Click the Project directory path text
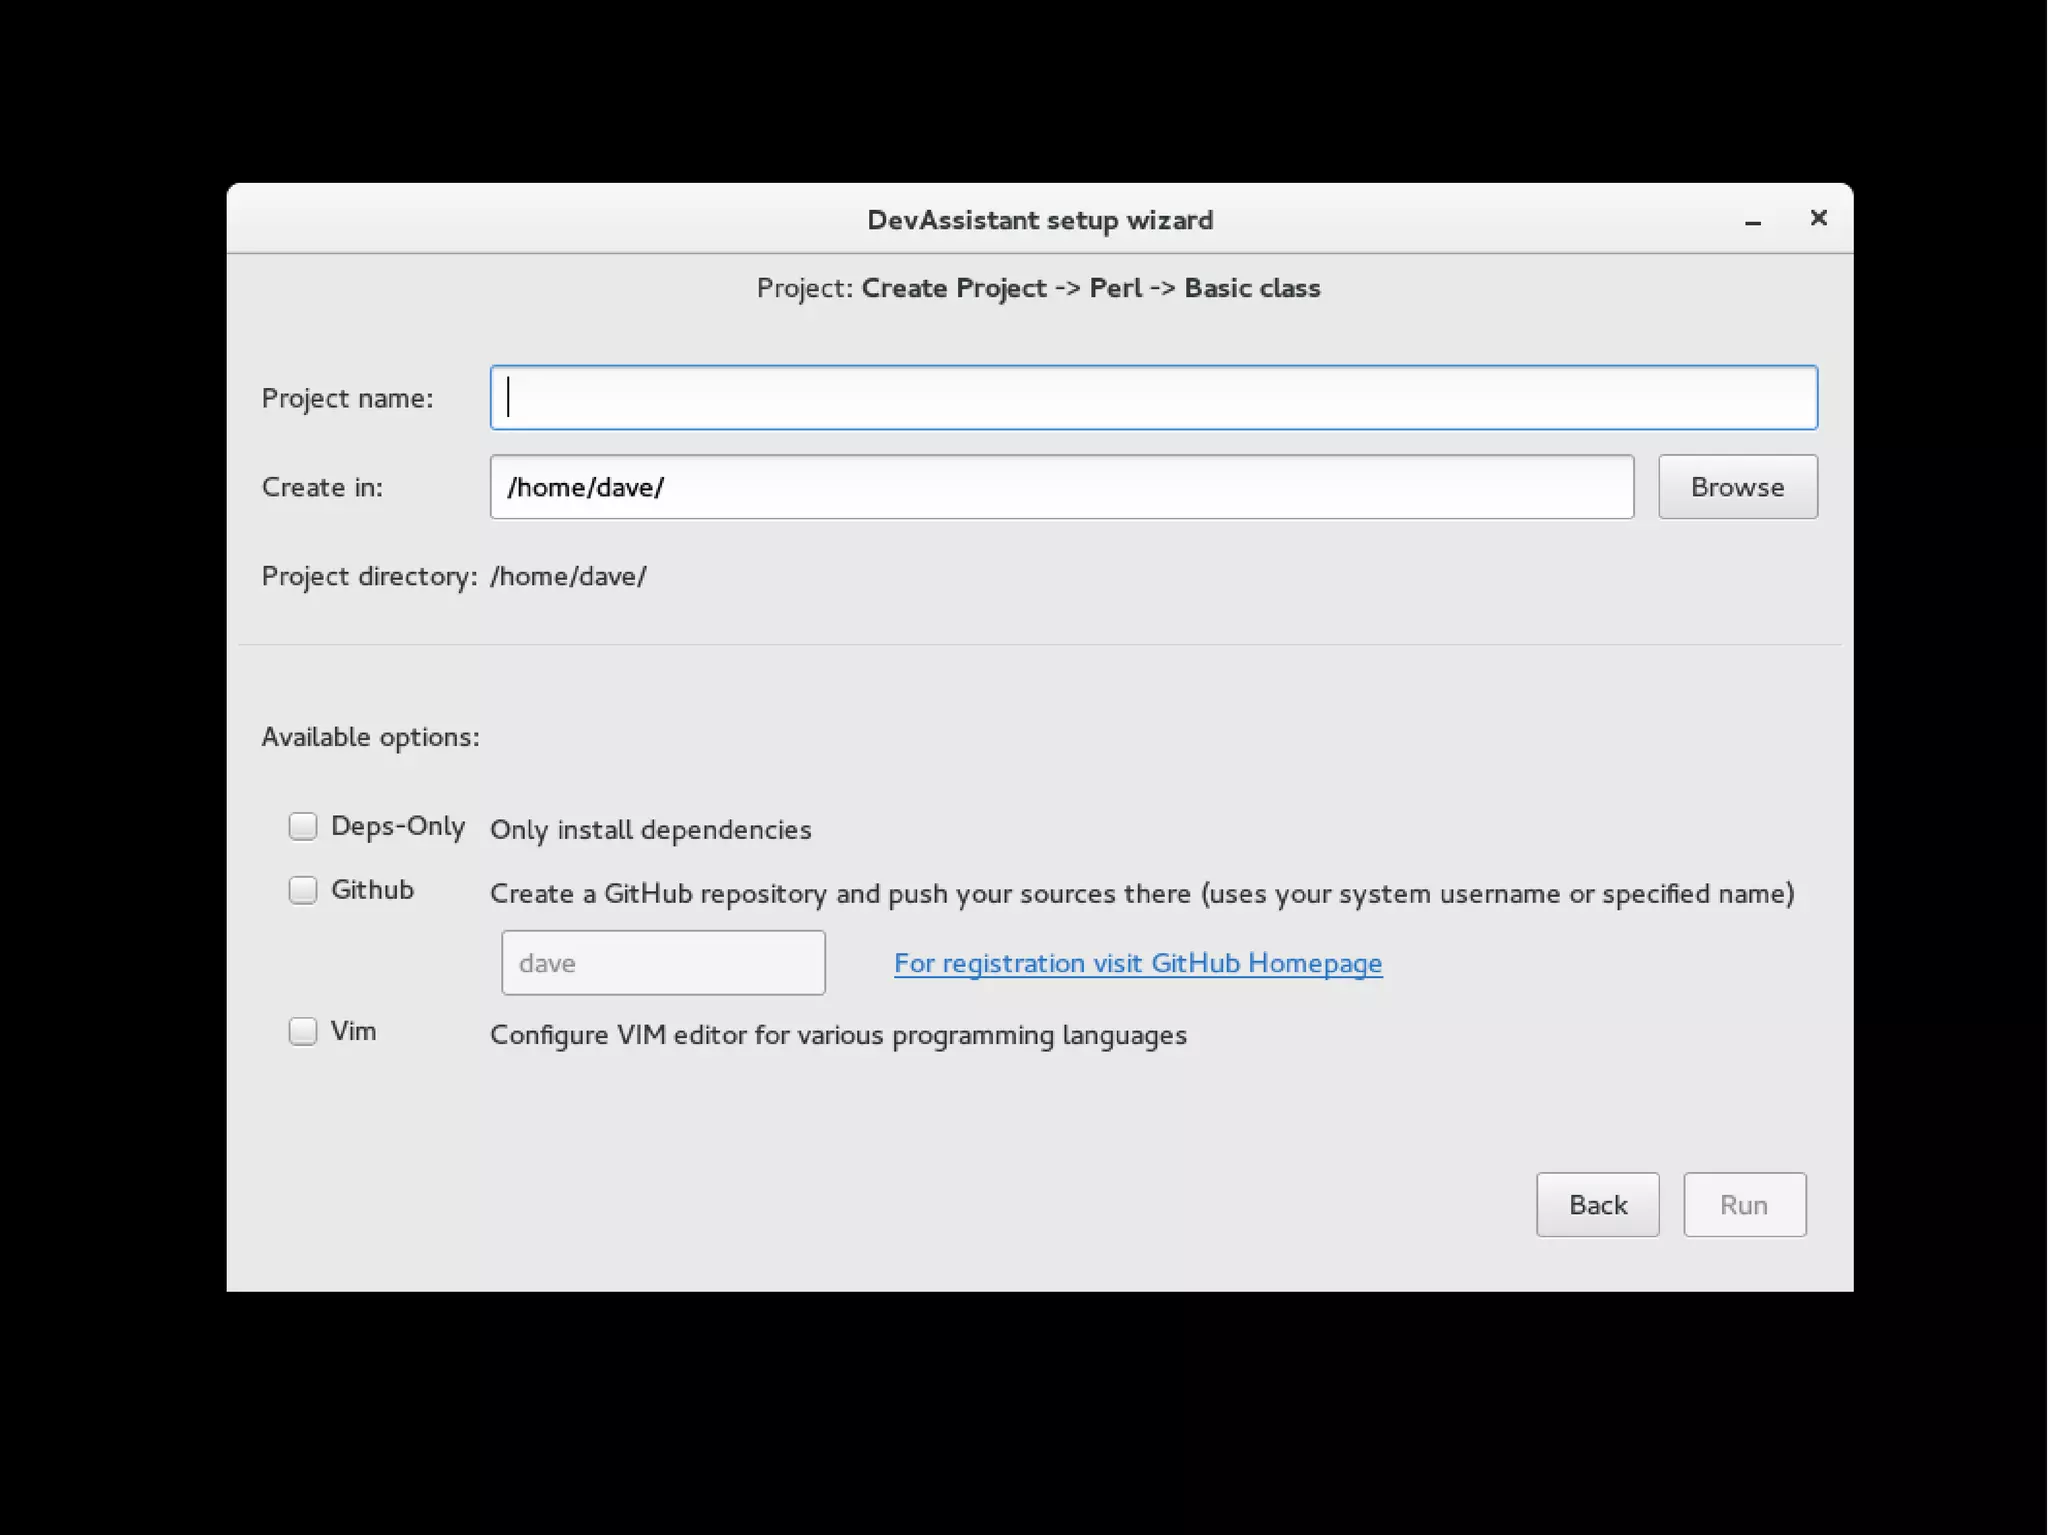The width and height of the screenshot is (2048, 1535). [x=568, y=577]
